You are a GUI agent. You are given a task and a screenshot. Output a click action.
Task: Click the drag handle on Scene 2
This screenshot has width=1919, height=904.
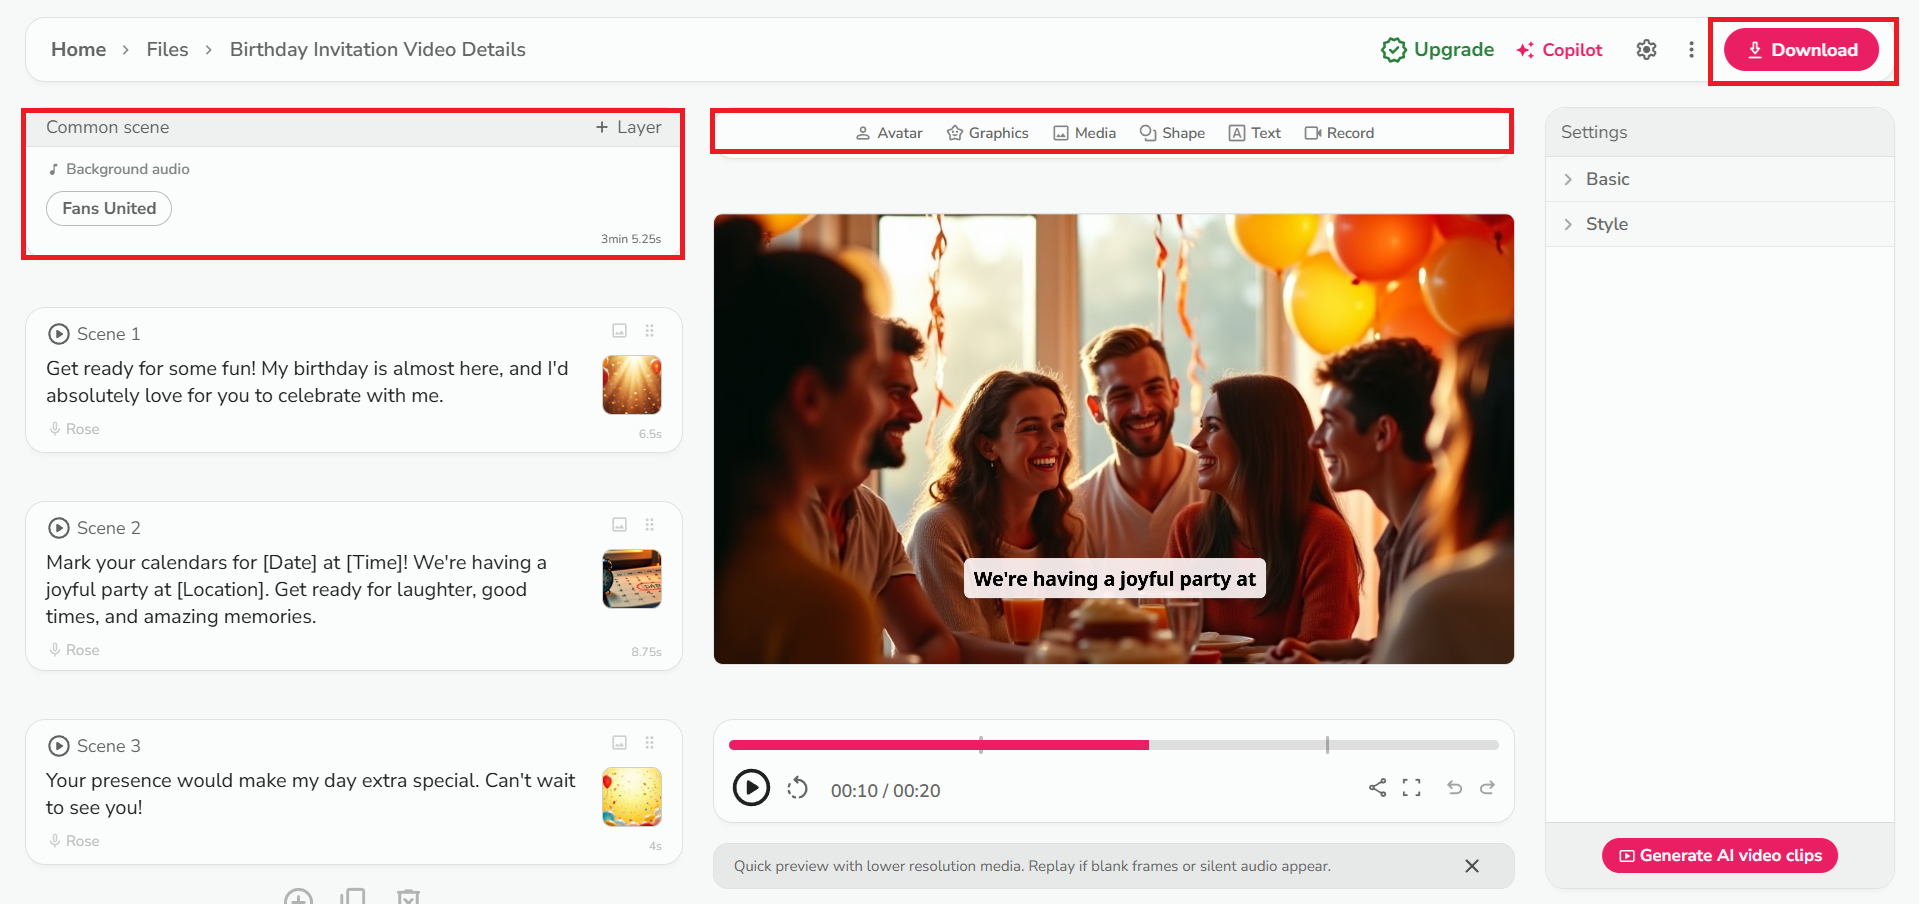point(650,525)
